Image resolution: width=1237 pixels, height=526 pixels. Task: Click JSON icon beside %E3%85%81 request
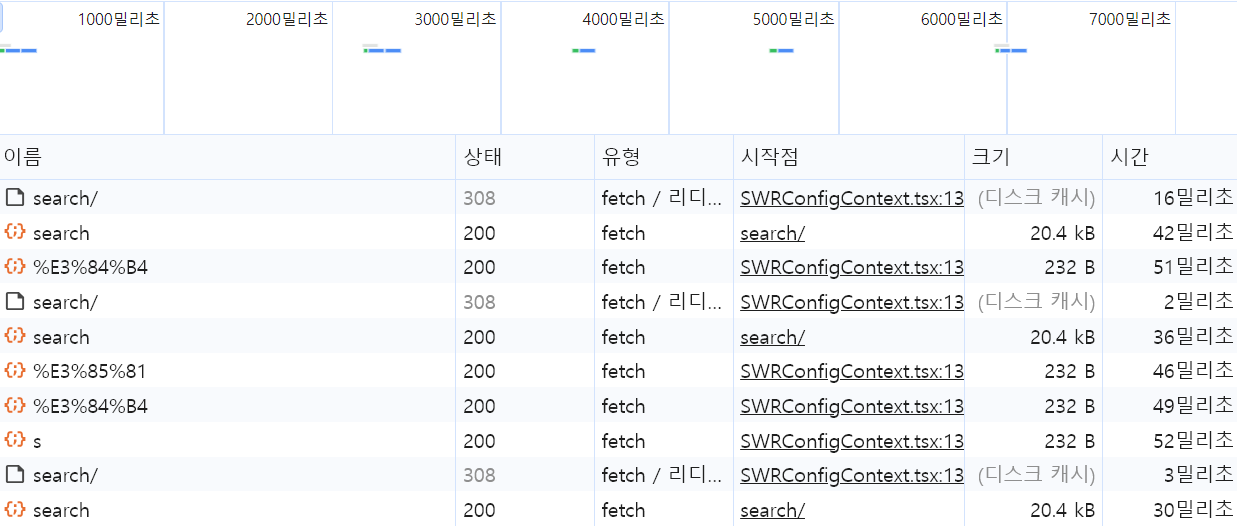click(x=15, y=371)
